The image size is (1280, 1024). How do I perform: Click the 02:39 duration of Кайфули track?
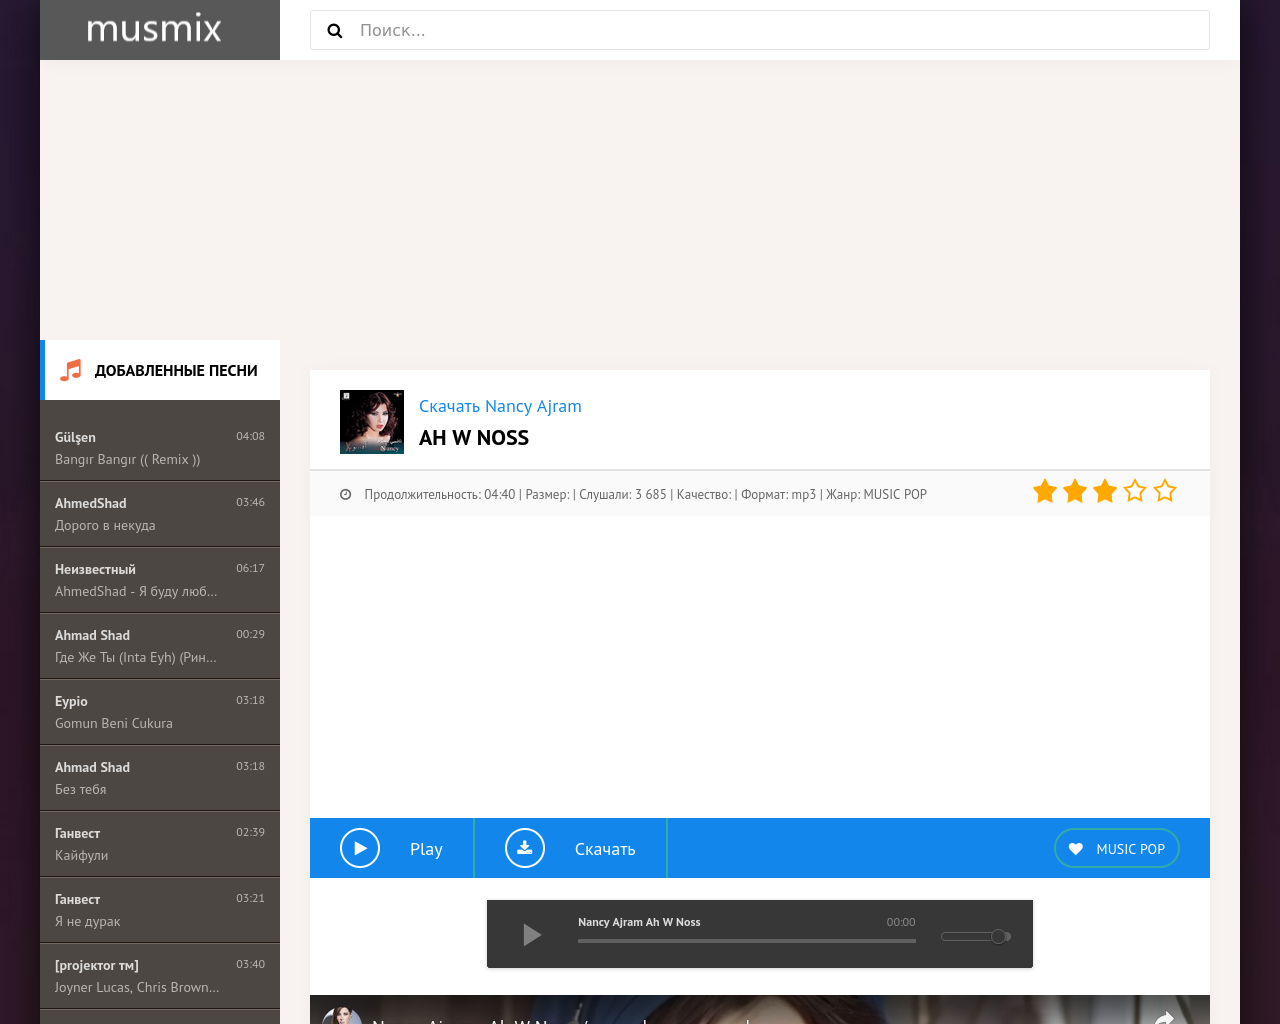250,832
